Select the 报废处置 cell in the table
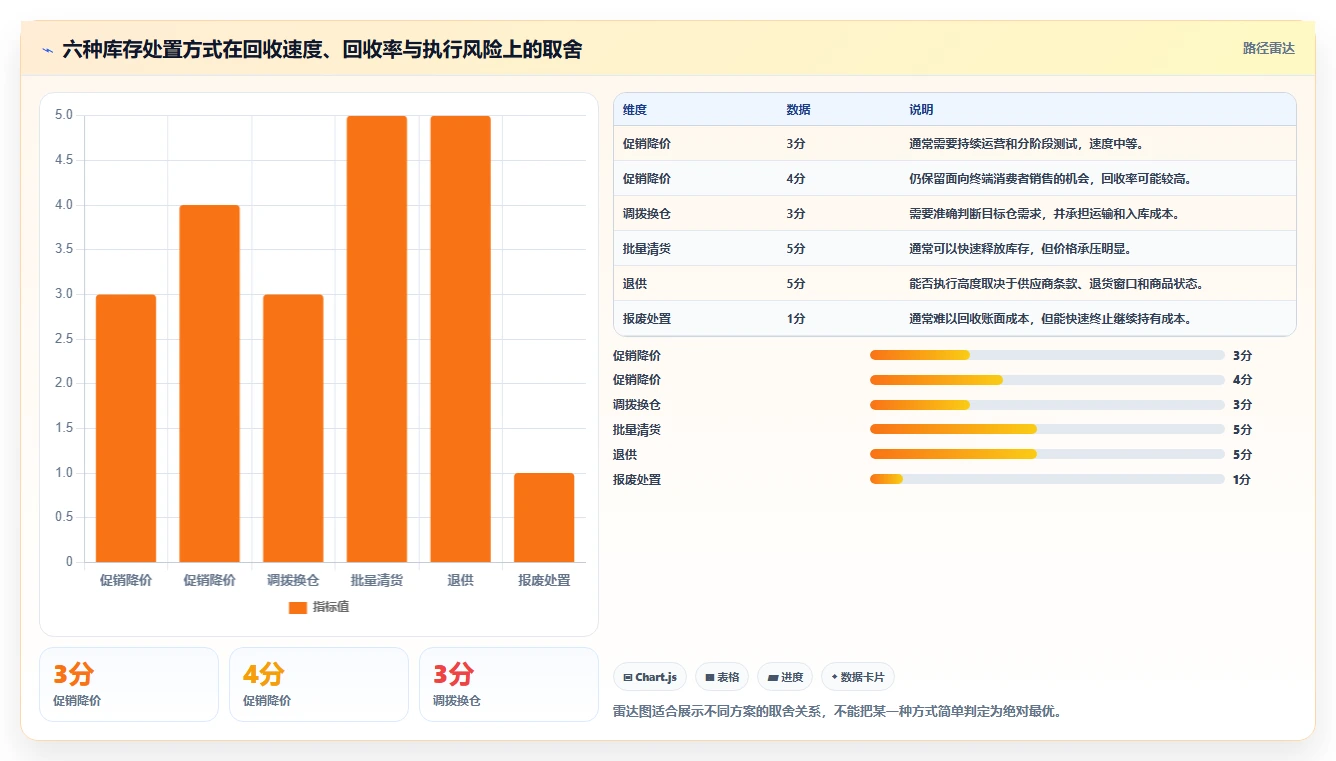The image size is (1336, 761). 647,319
